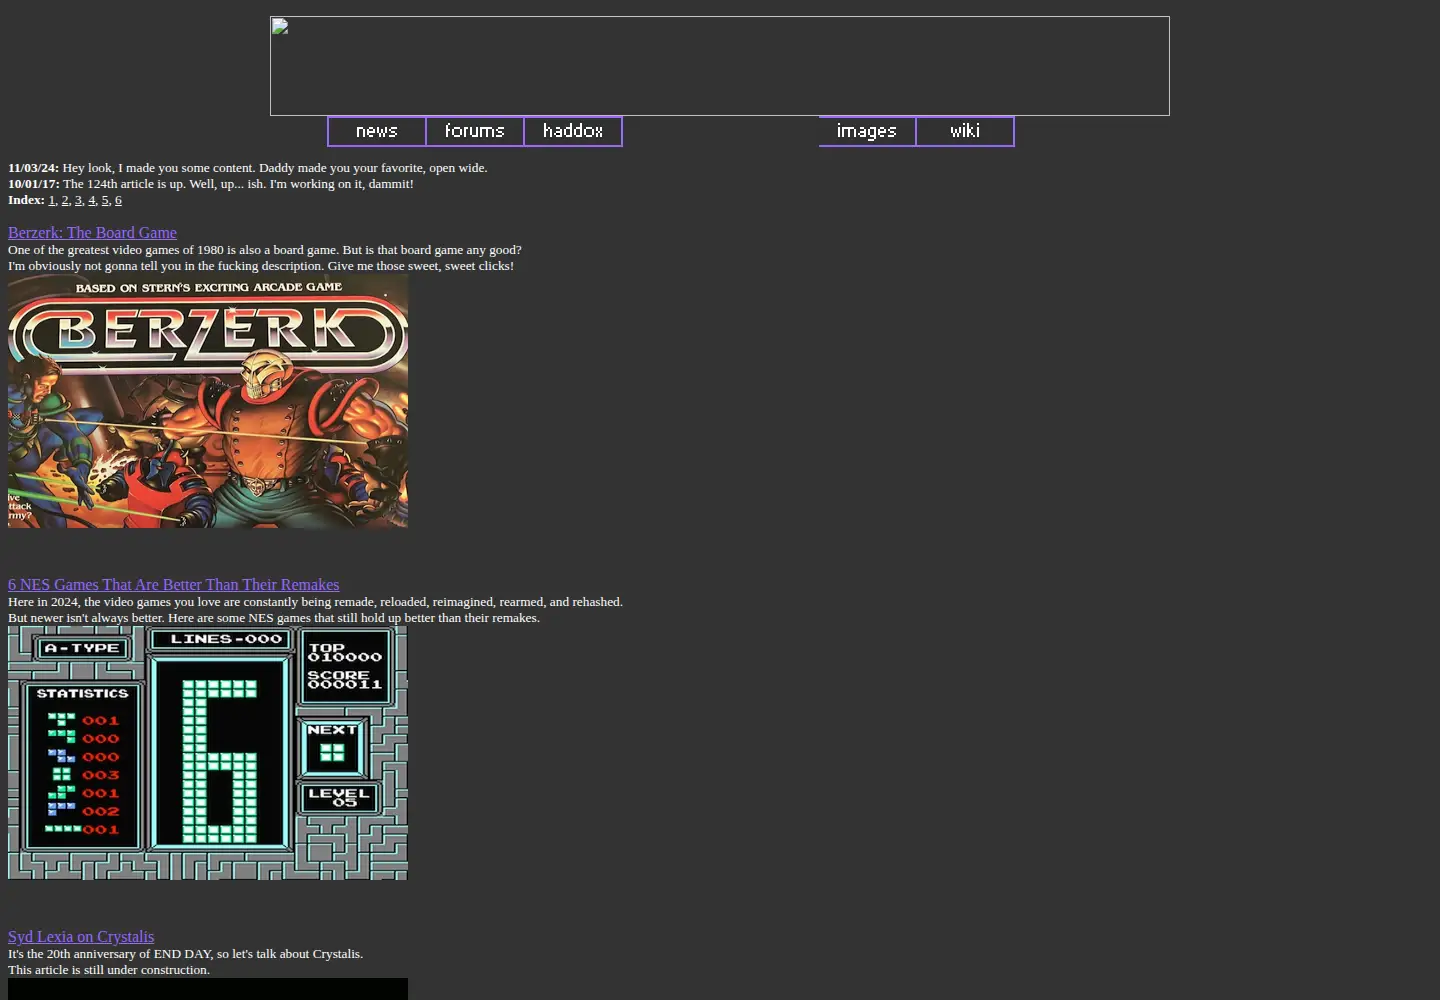Go to index page 4
This screenshot has width=1440, height=1000.
pyautogui.click(x=91, y=200)
